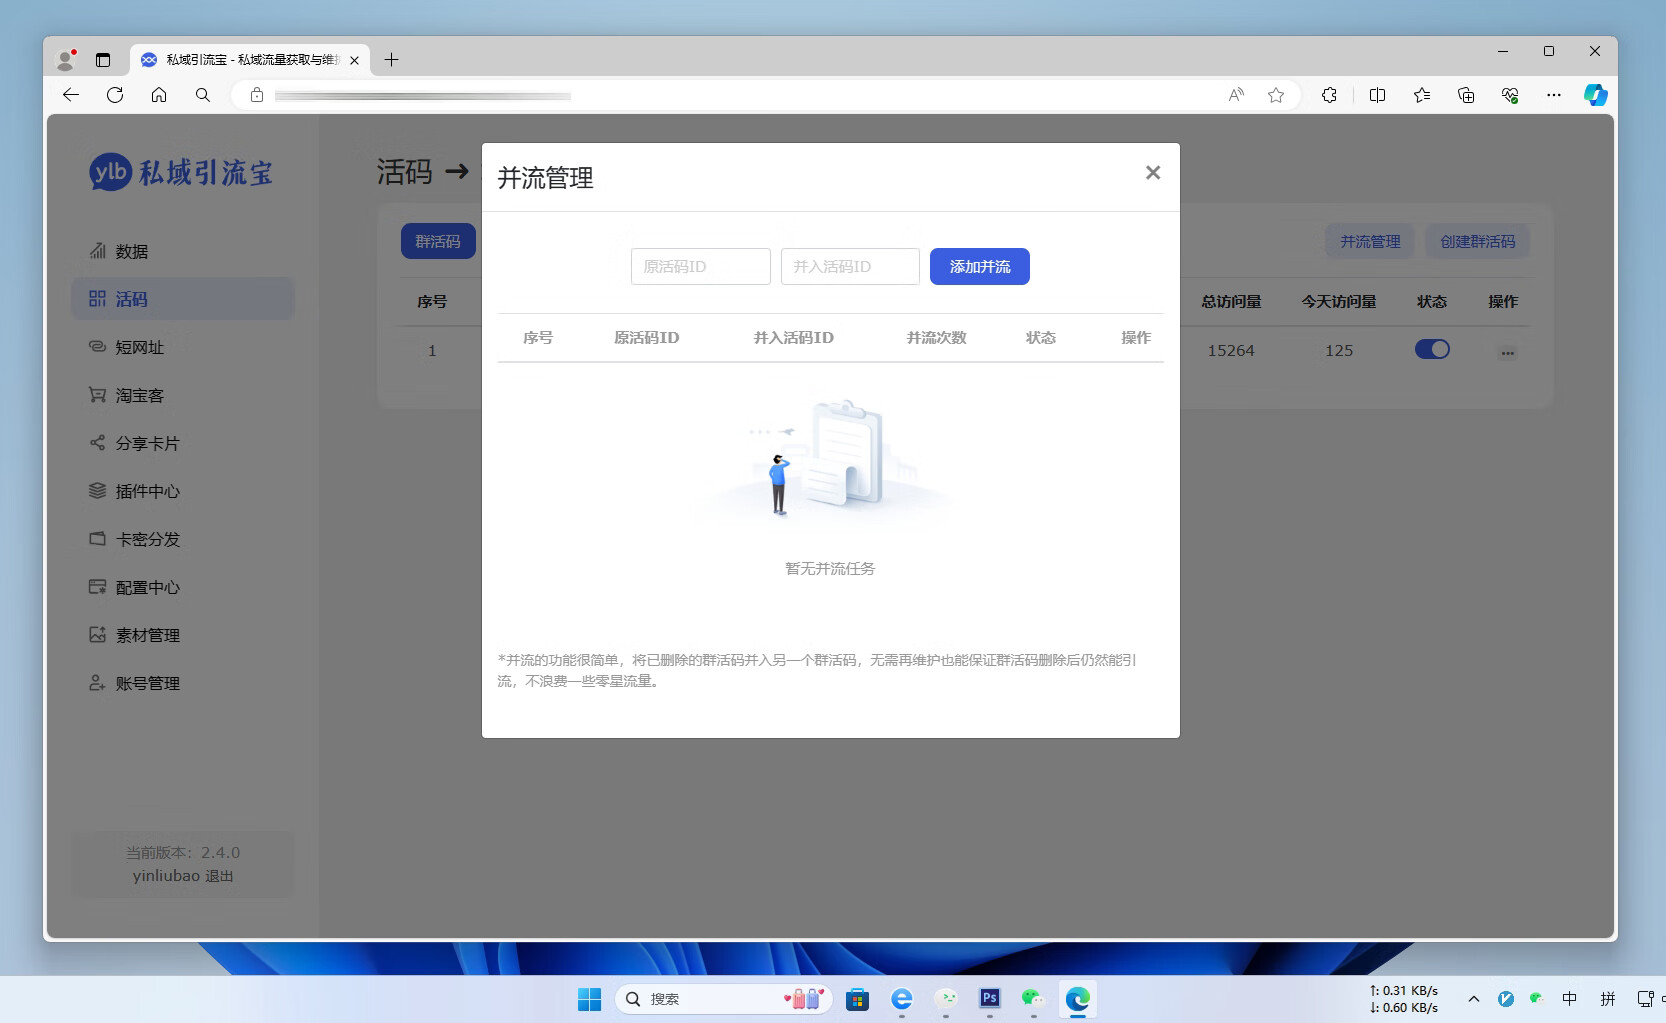This screenshot has height=1023, width=1666.
Task: Select the 淘宝客 shopping cart icon
Action: pos(97,395)
